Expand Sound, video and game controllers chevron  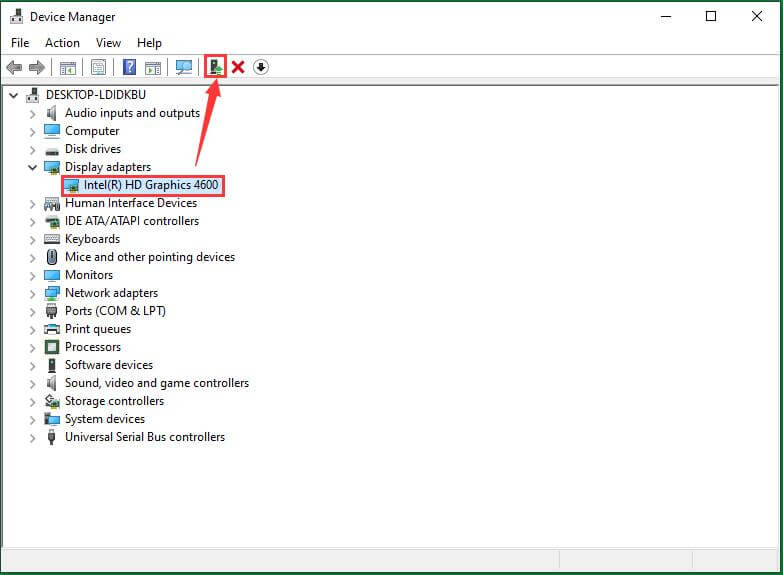coord(32,384)
